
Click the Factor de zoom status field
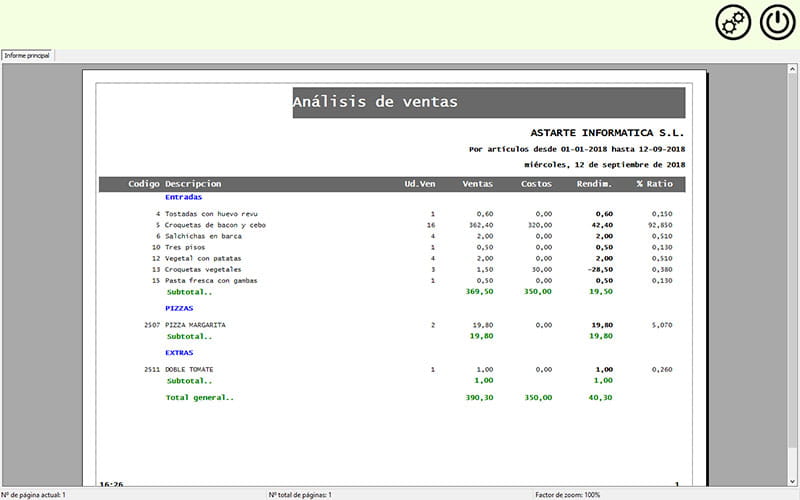click(570, 494)
